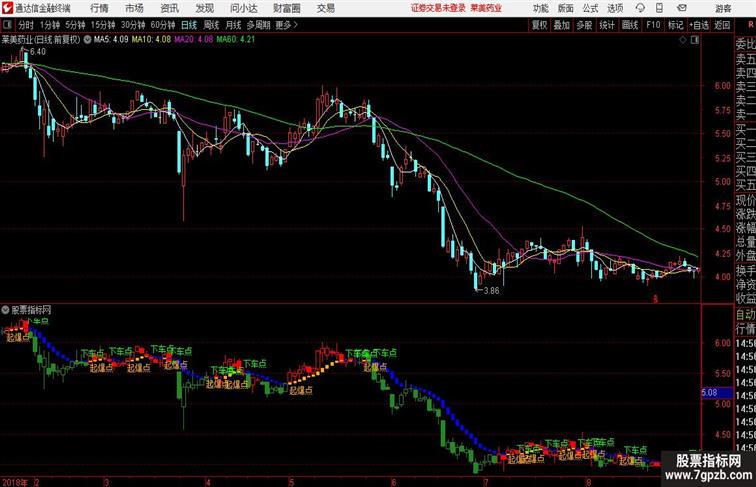The height and width of the screenshot is (487, 756).
Task: Click the 通达信 red logo icon
Action: coord(7,8)
